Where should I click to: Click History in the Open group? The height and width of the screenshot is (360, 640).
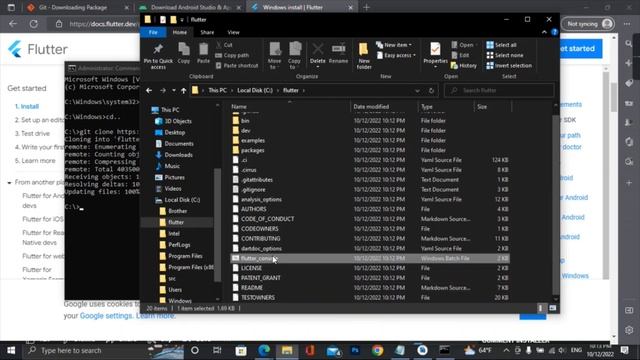click(464, 65)
